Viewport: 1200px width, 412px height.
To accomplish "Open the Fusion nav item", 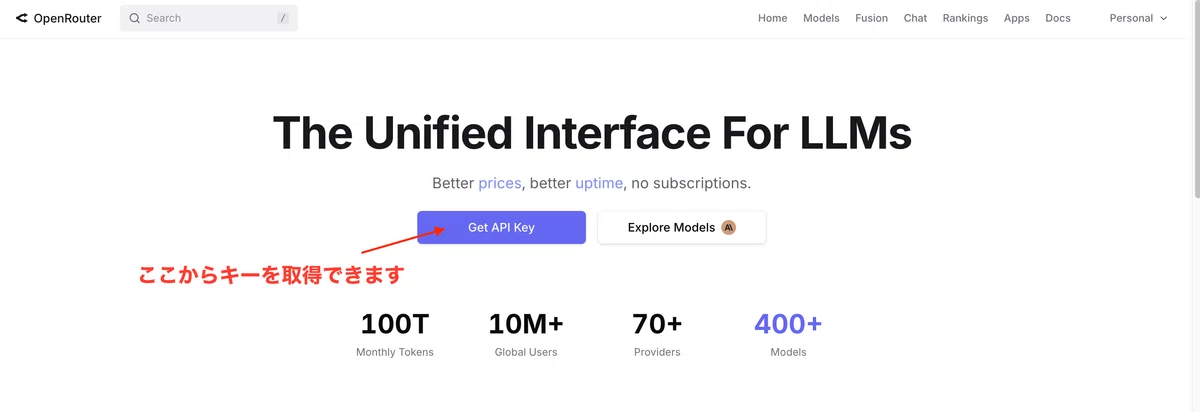I will 871,18.
